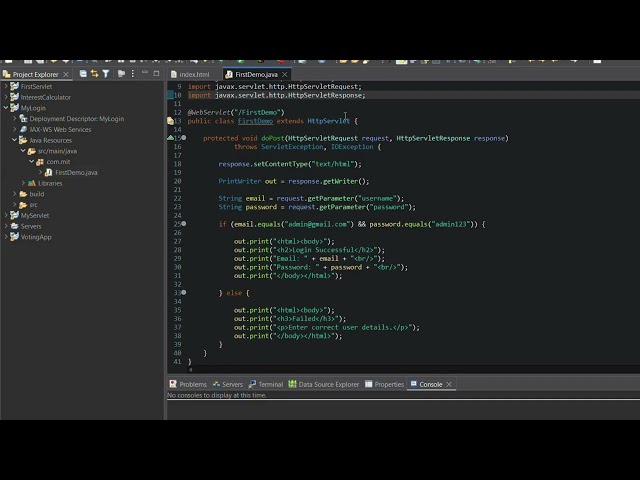The width and height of the screenshot is (640, 480).
Task: Expand the build folder arrow
Action: pos(15,194)
